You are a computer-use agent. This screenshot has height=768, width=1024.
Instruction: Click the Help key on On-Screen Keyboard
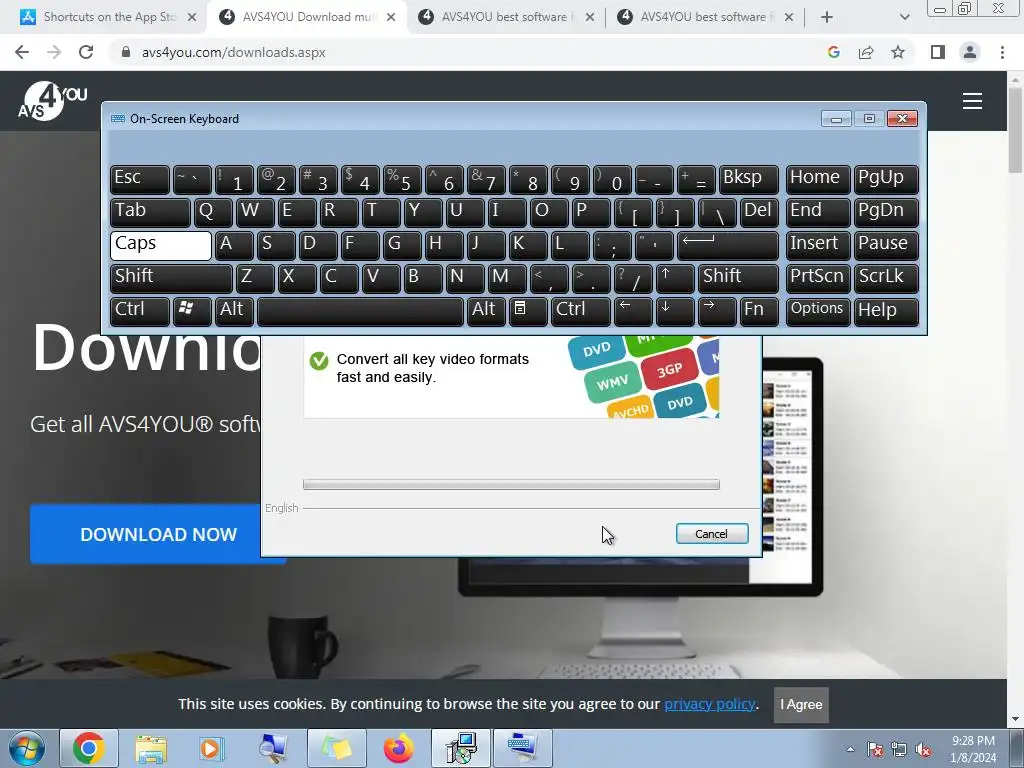(x=886, y=311)
